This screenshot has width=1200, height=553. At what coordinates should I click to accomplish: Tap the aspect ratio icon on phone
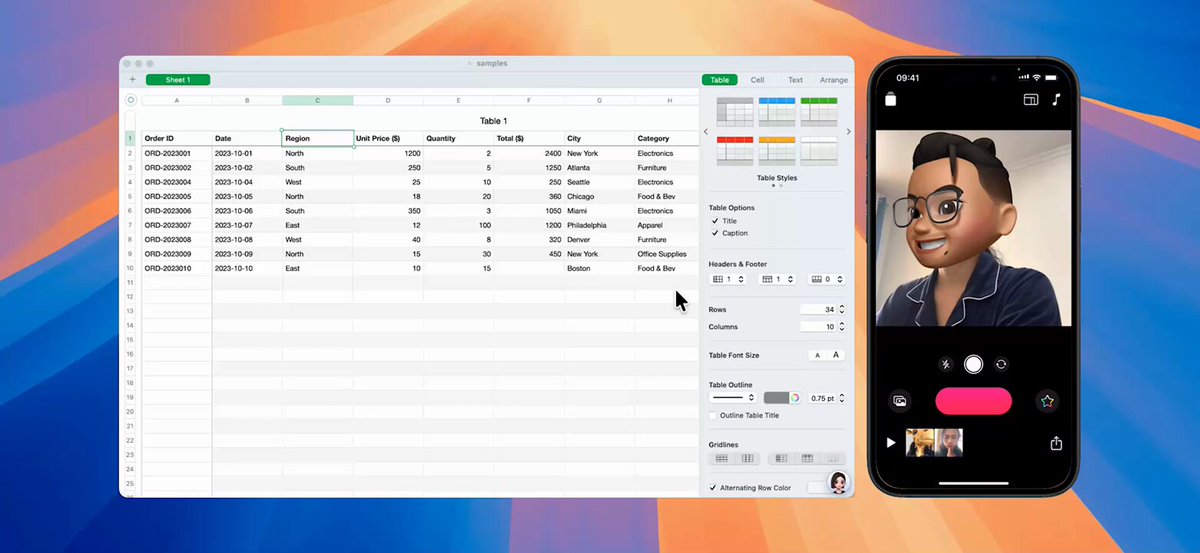pos(1031,100)
